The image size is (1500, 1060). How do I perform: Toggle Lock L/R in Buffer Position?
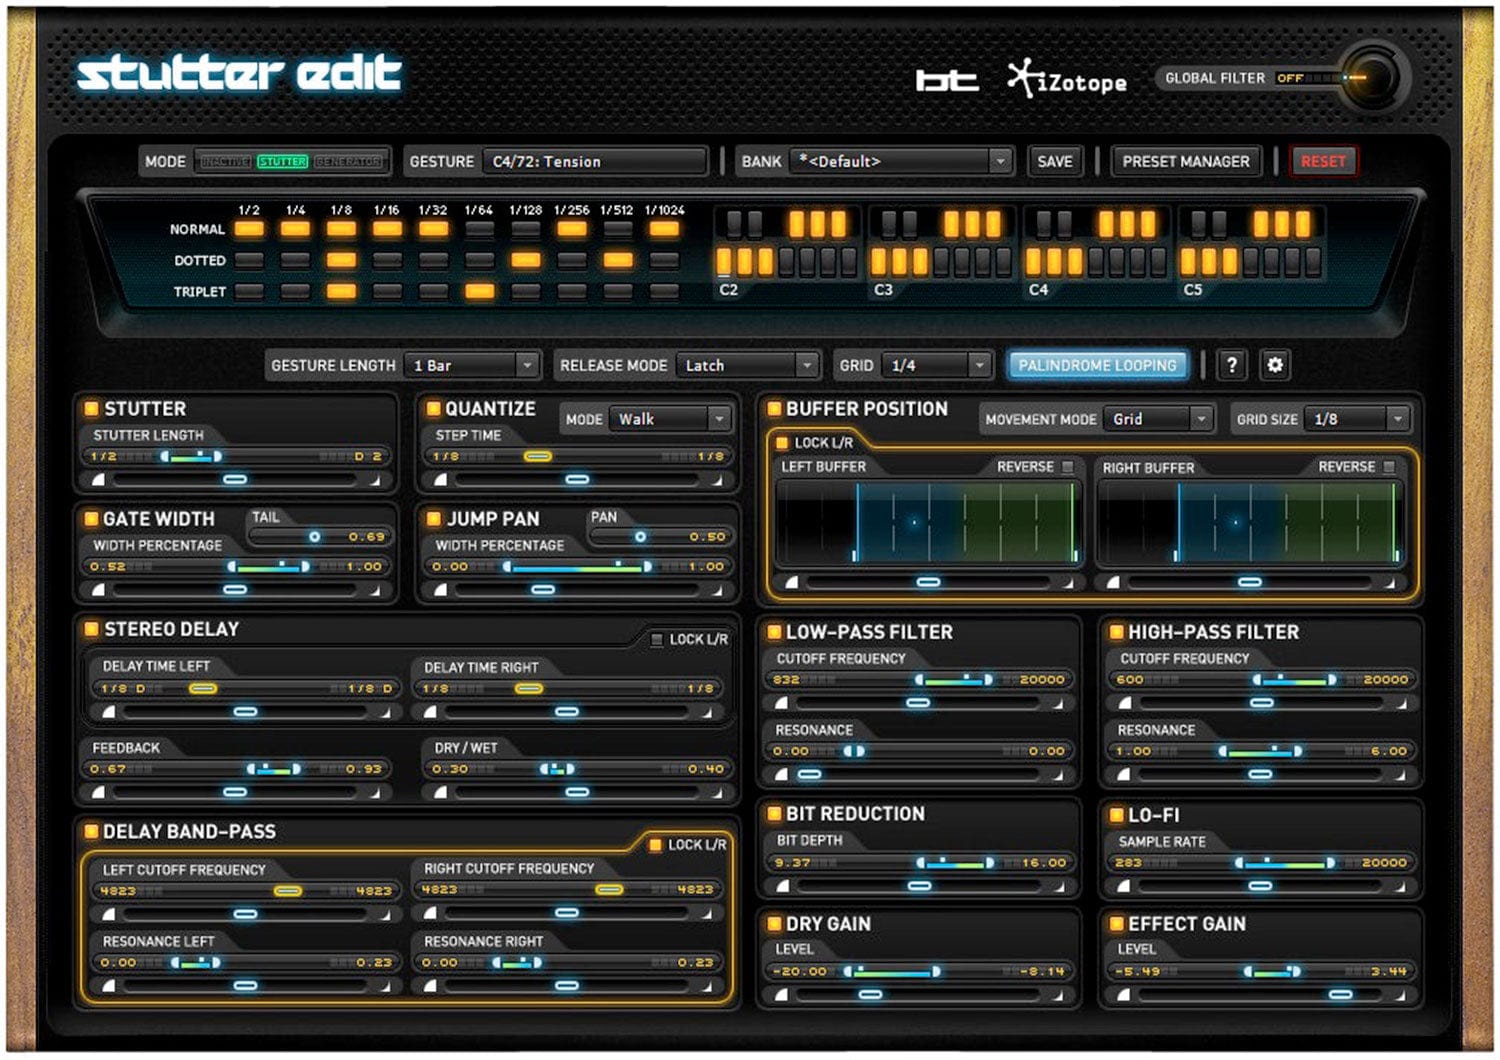(x=782, y=442)
